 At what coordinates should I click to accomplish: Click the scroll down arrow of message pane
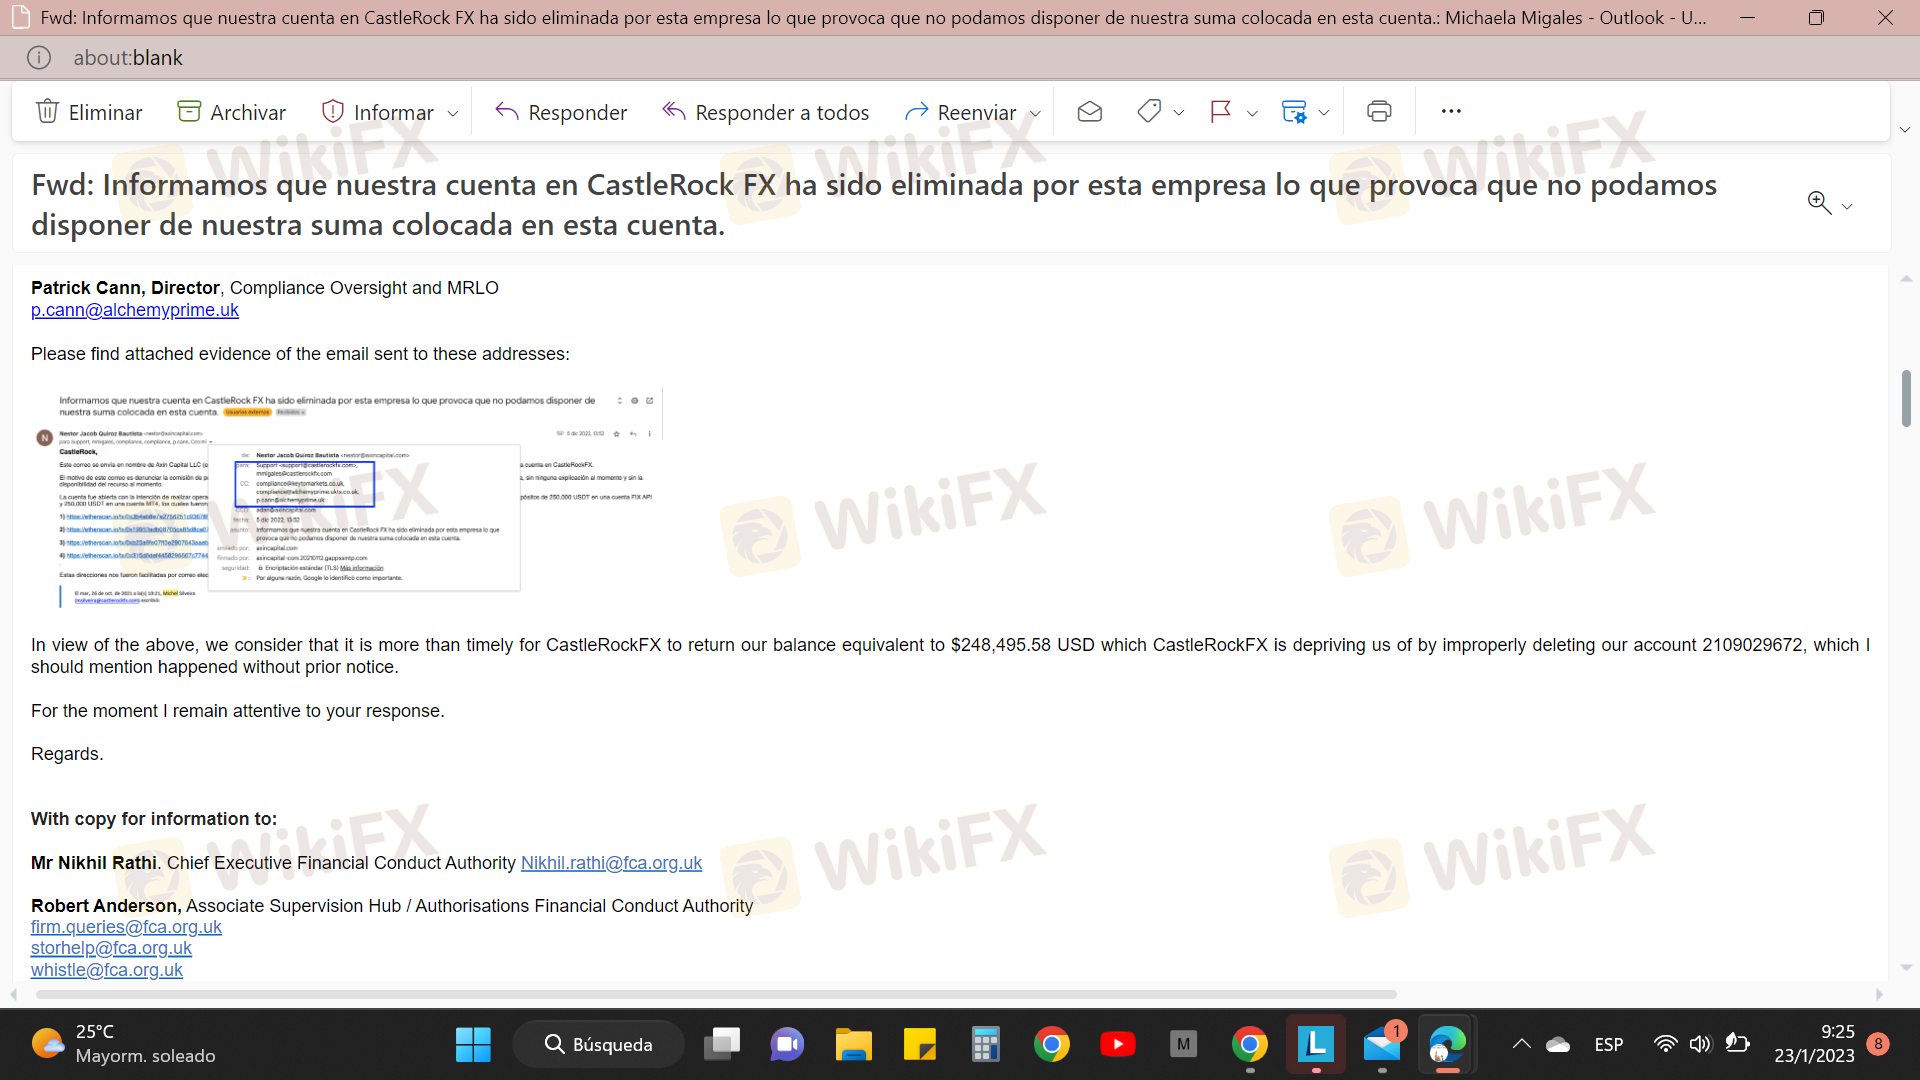point(1906,967)
